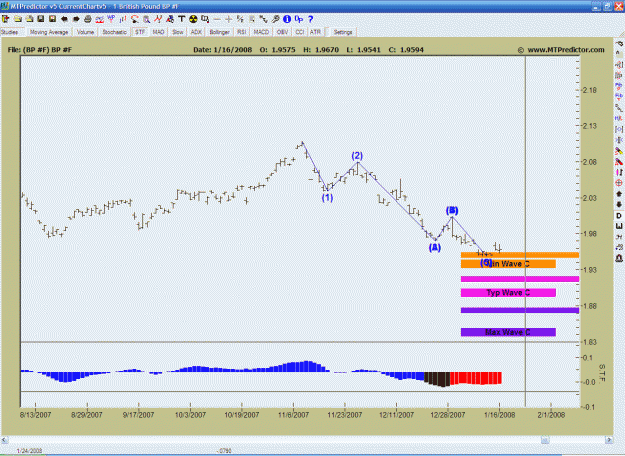Click the key-shaped toolbar icon
The height and width of the screenshot is (456, 625).
275,19
